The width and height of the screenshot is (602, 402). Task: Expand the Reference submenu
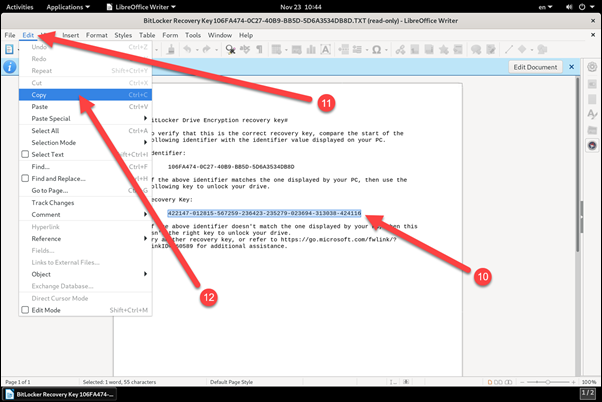pos(85,239)
